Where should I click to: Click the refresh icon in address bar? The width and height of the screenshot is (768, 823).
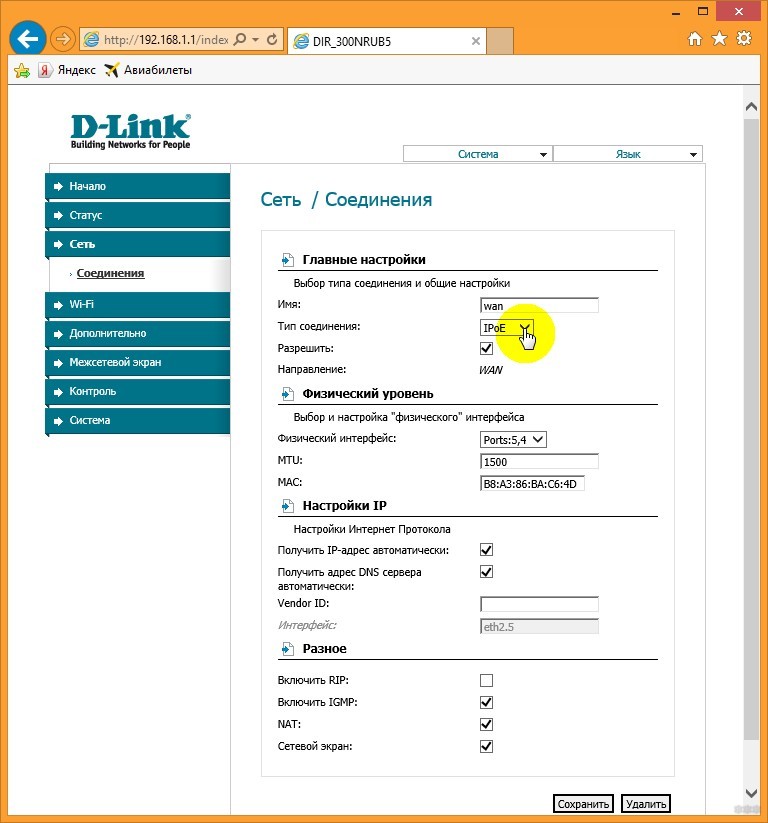tap(272, 39)
